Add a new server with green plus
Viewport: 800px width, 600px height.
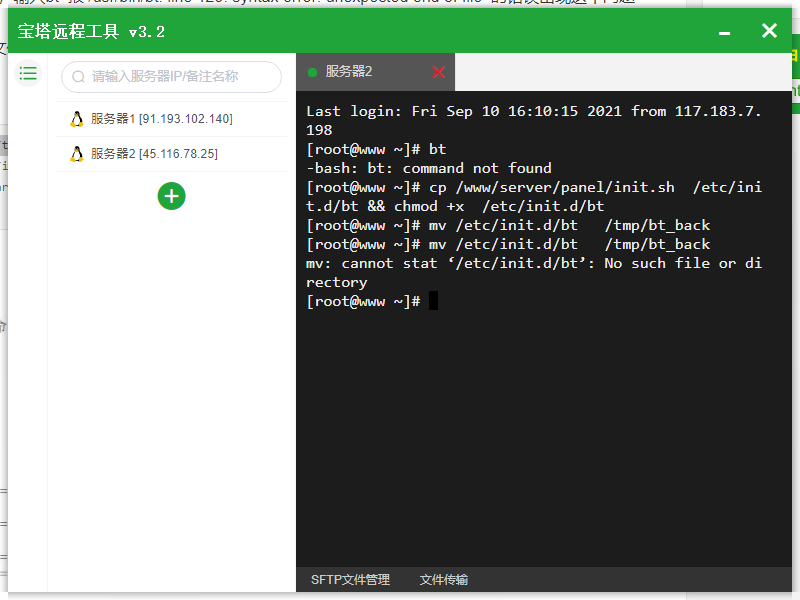pyautogui.click(x=171, y=196)
